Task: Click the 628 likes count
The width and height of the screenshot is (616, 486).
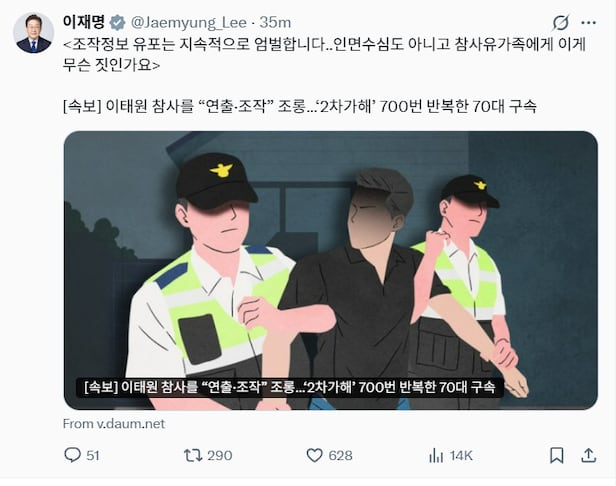Action: (340, 456)
